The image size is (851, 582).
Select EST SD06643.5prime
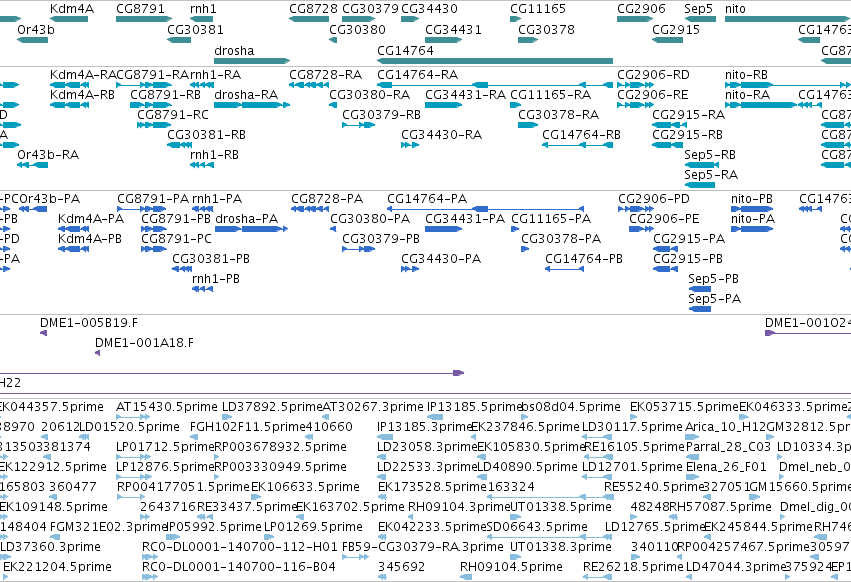pyautogui.click(x=537, y=527)
